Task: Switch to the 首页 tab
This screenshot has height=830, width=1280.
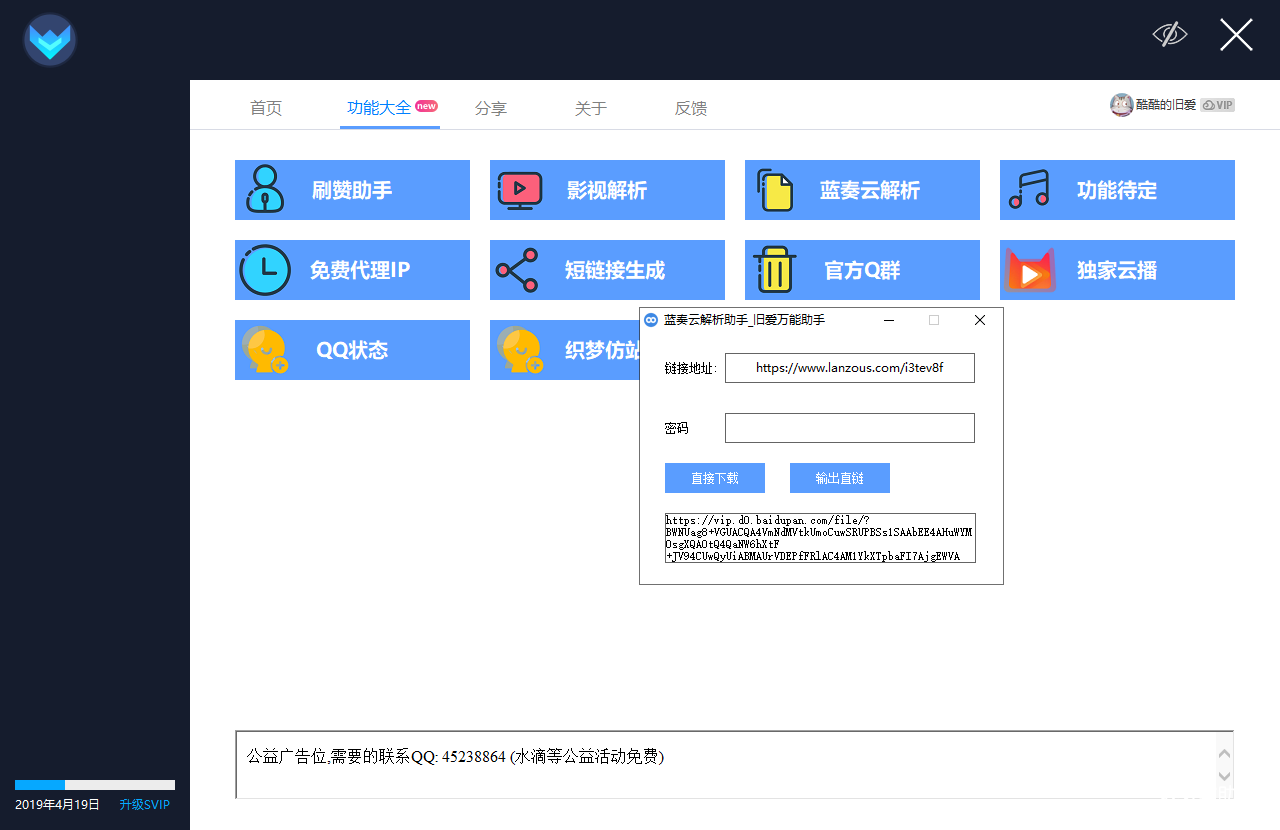Action: pos(266,108)
